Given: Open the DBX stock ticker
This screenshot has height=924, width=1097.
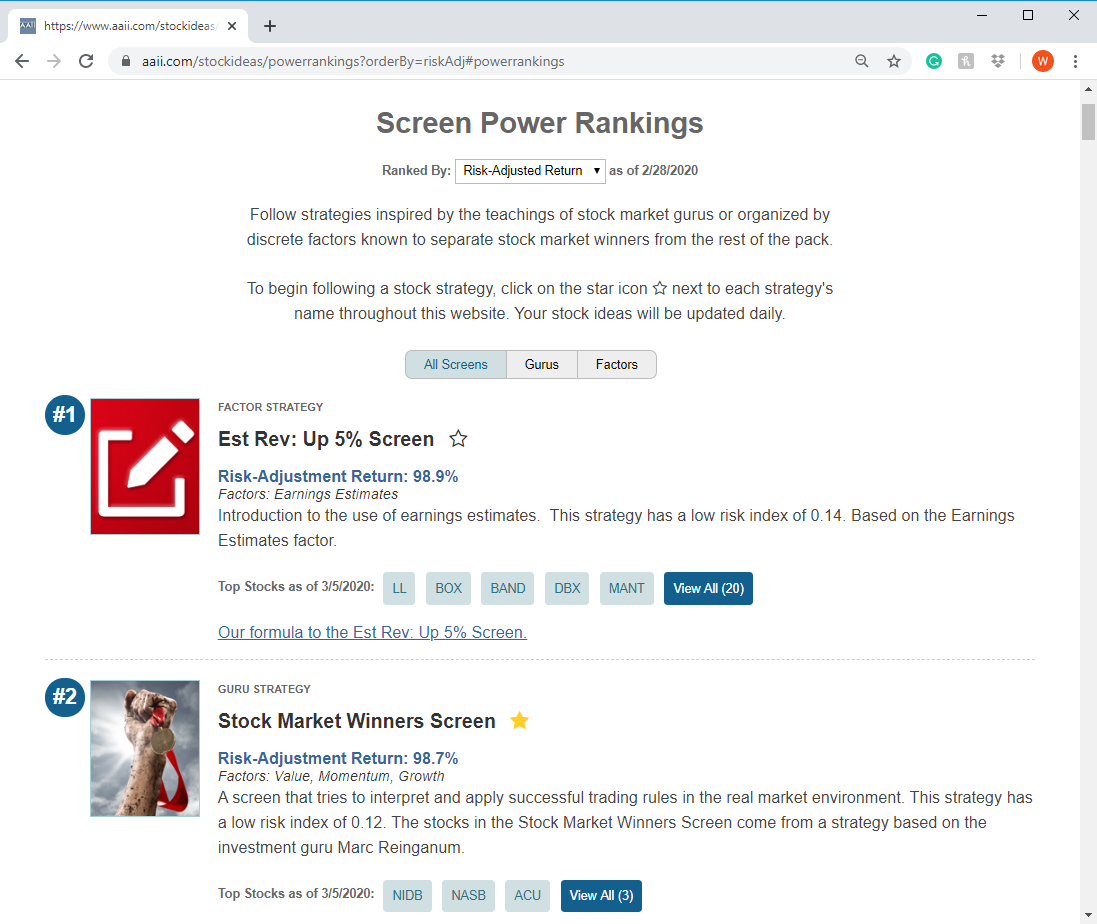Looking at the screenshot, I should coord(567,588).
